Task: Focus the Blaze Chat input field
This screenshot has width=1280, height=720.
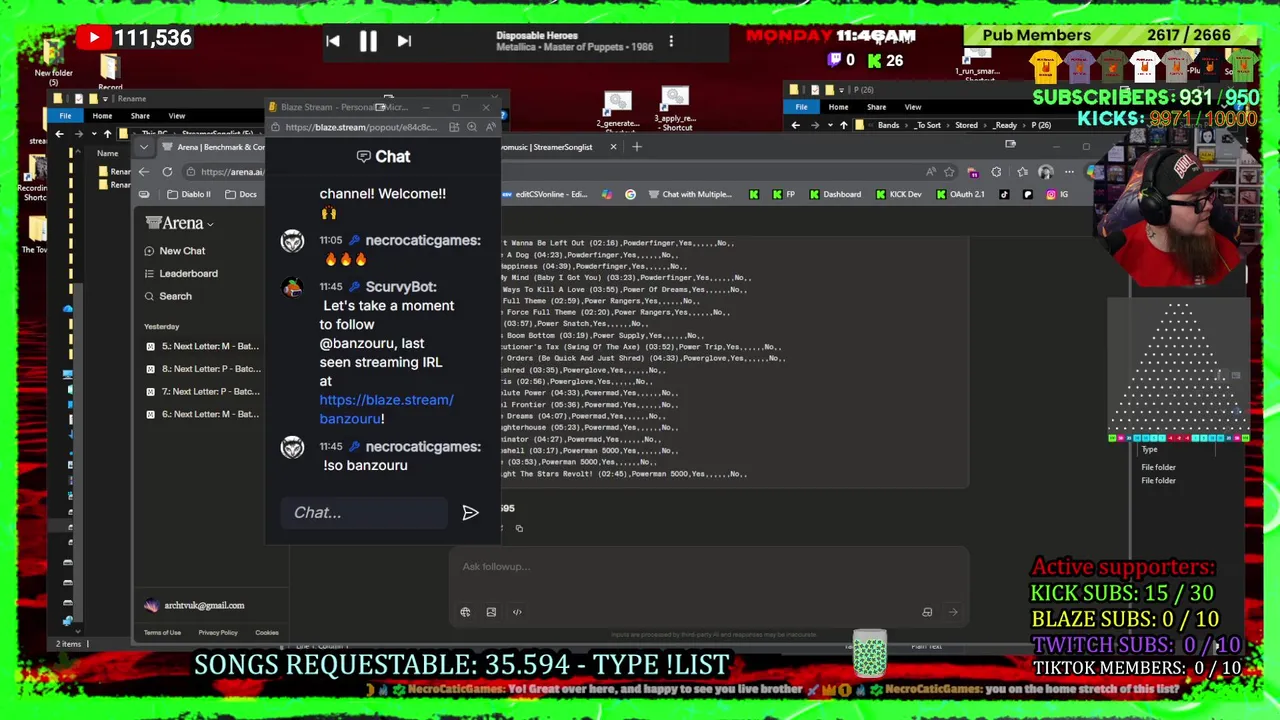Action: pos(366,512)
